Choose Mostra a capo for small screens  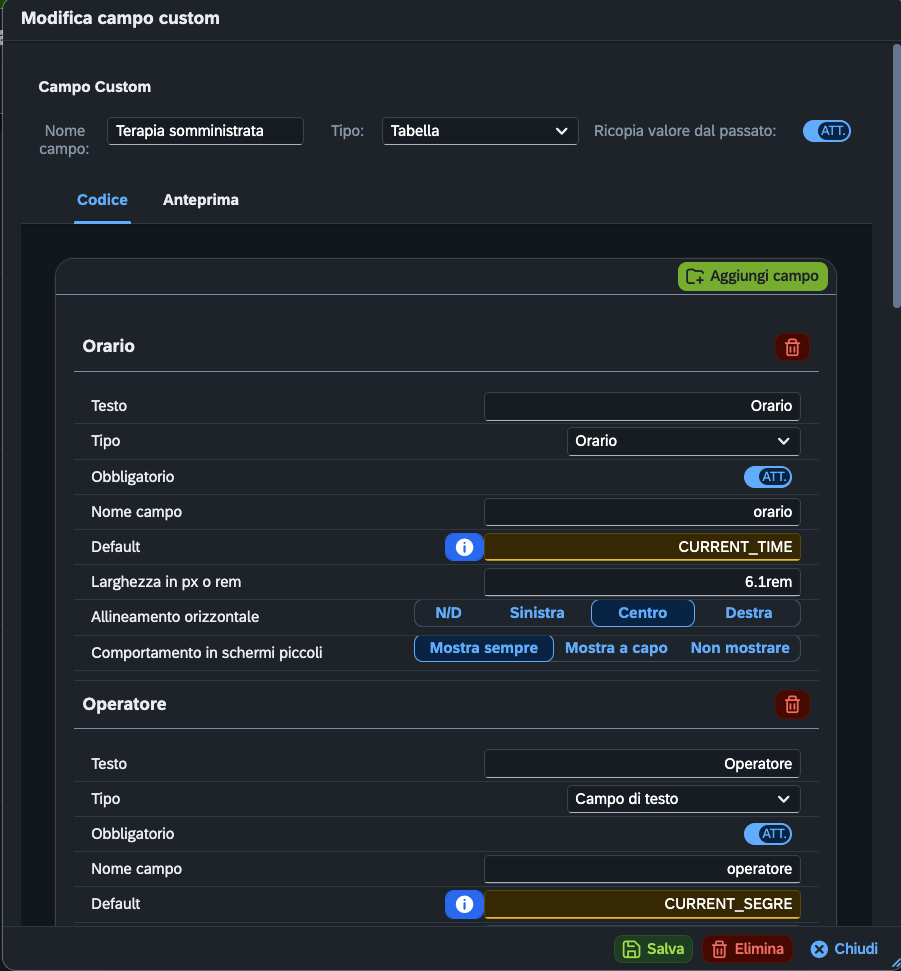pos(616,648)
